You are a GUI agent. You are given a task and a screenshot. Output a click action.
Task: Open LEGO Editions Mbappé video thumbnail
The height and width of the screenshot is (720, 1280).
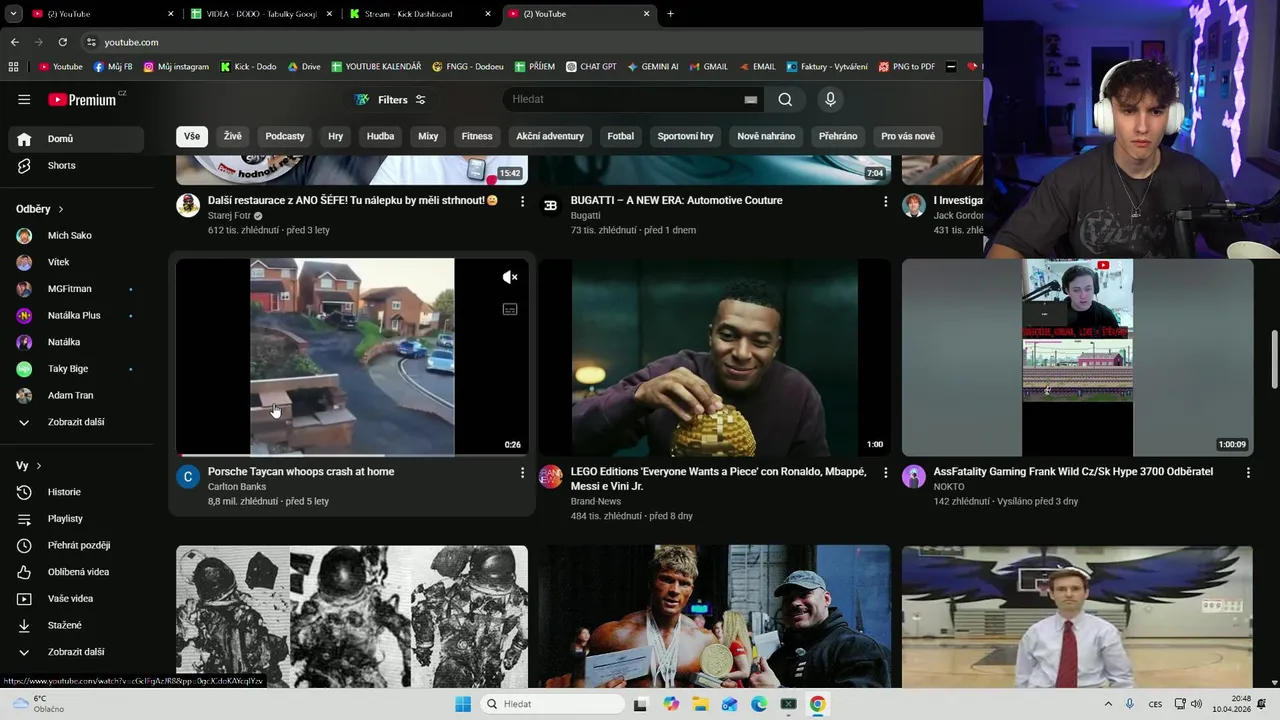pyautogui.click(x=714, y=357)
